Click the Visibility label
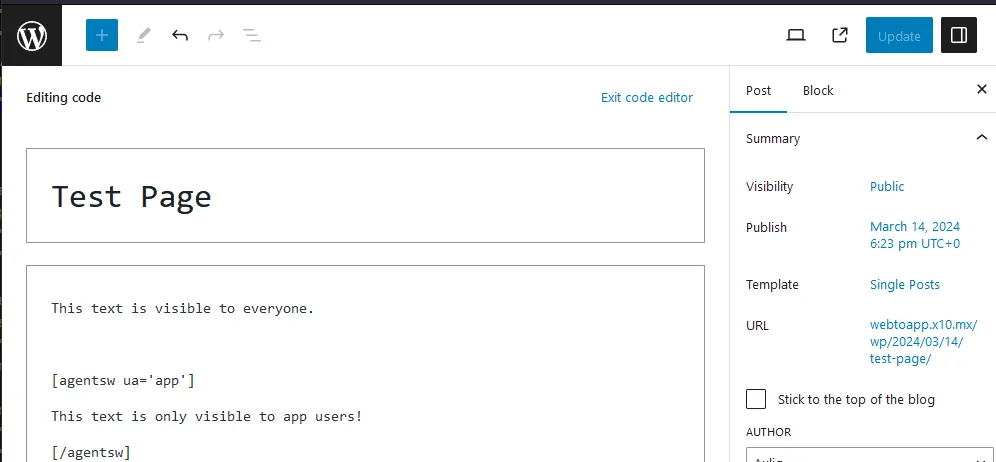 [x=769, y=186]
